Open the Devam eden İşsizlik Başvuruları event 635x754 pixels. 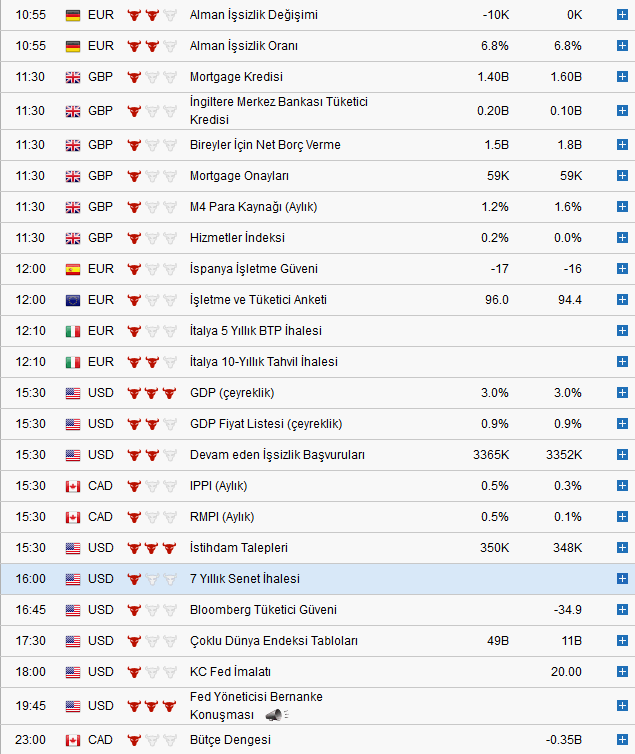(277, 455)
